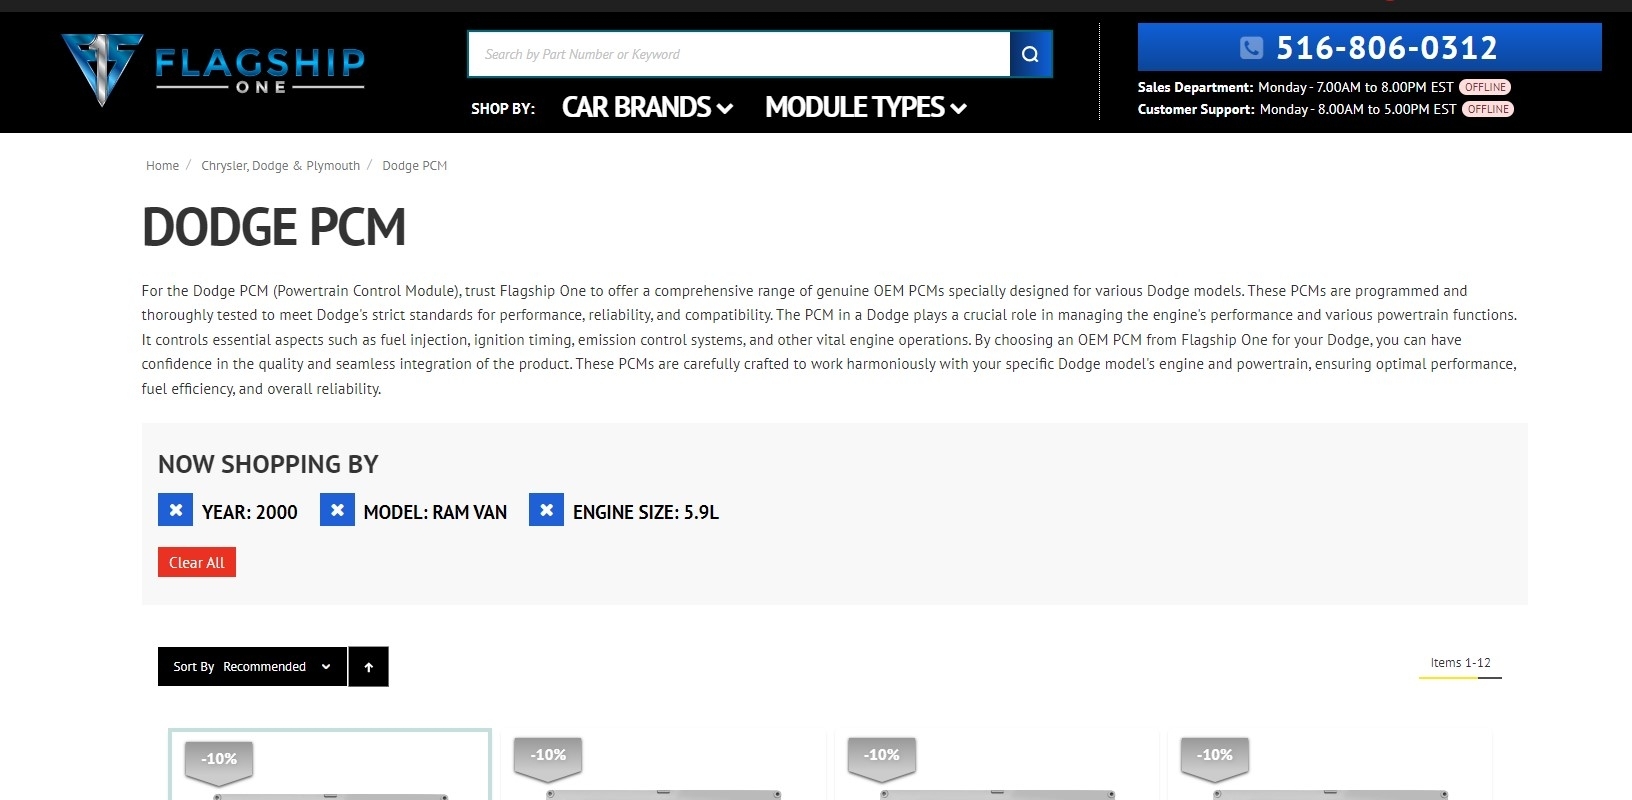
Task: Click the Now Shopping By heading
Action: tap(268, 464)
